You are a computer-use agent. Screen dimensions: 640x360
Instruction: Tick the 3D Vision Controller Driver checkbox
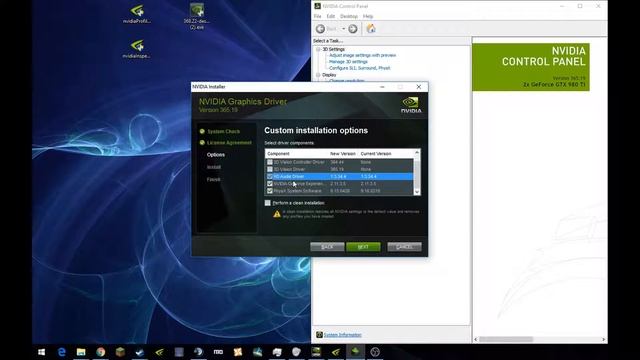coord(269,162)
